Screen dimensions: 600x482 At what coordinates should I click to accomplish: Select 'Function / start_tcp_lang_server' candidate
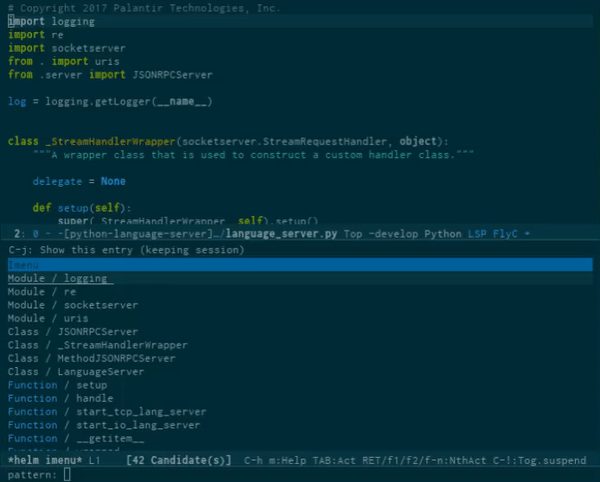107,412
